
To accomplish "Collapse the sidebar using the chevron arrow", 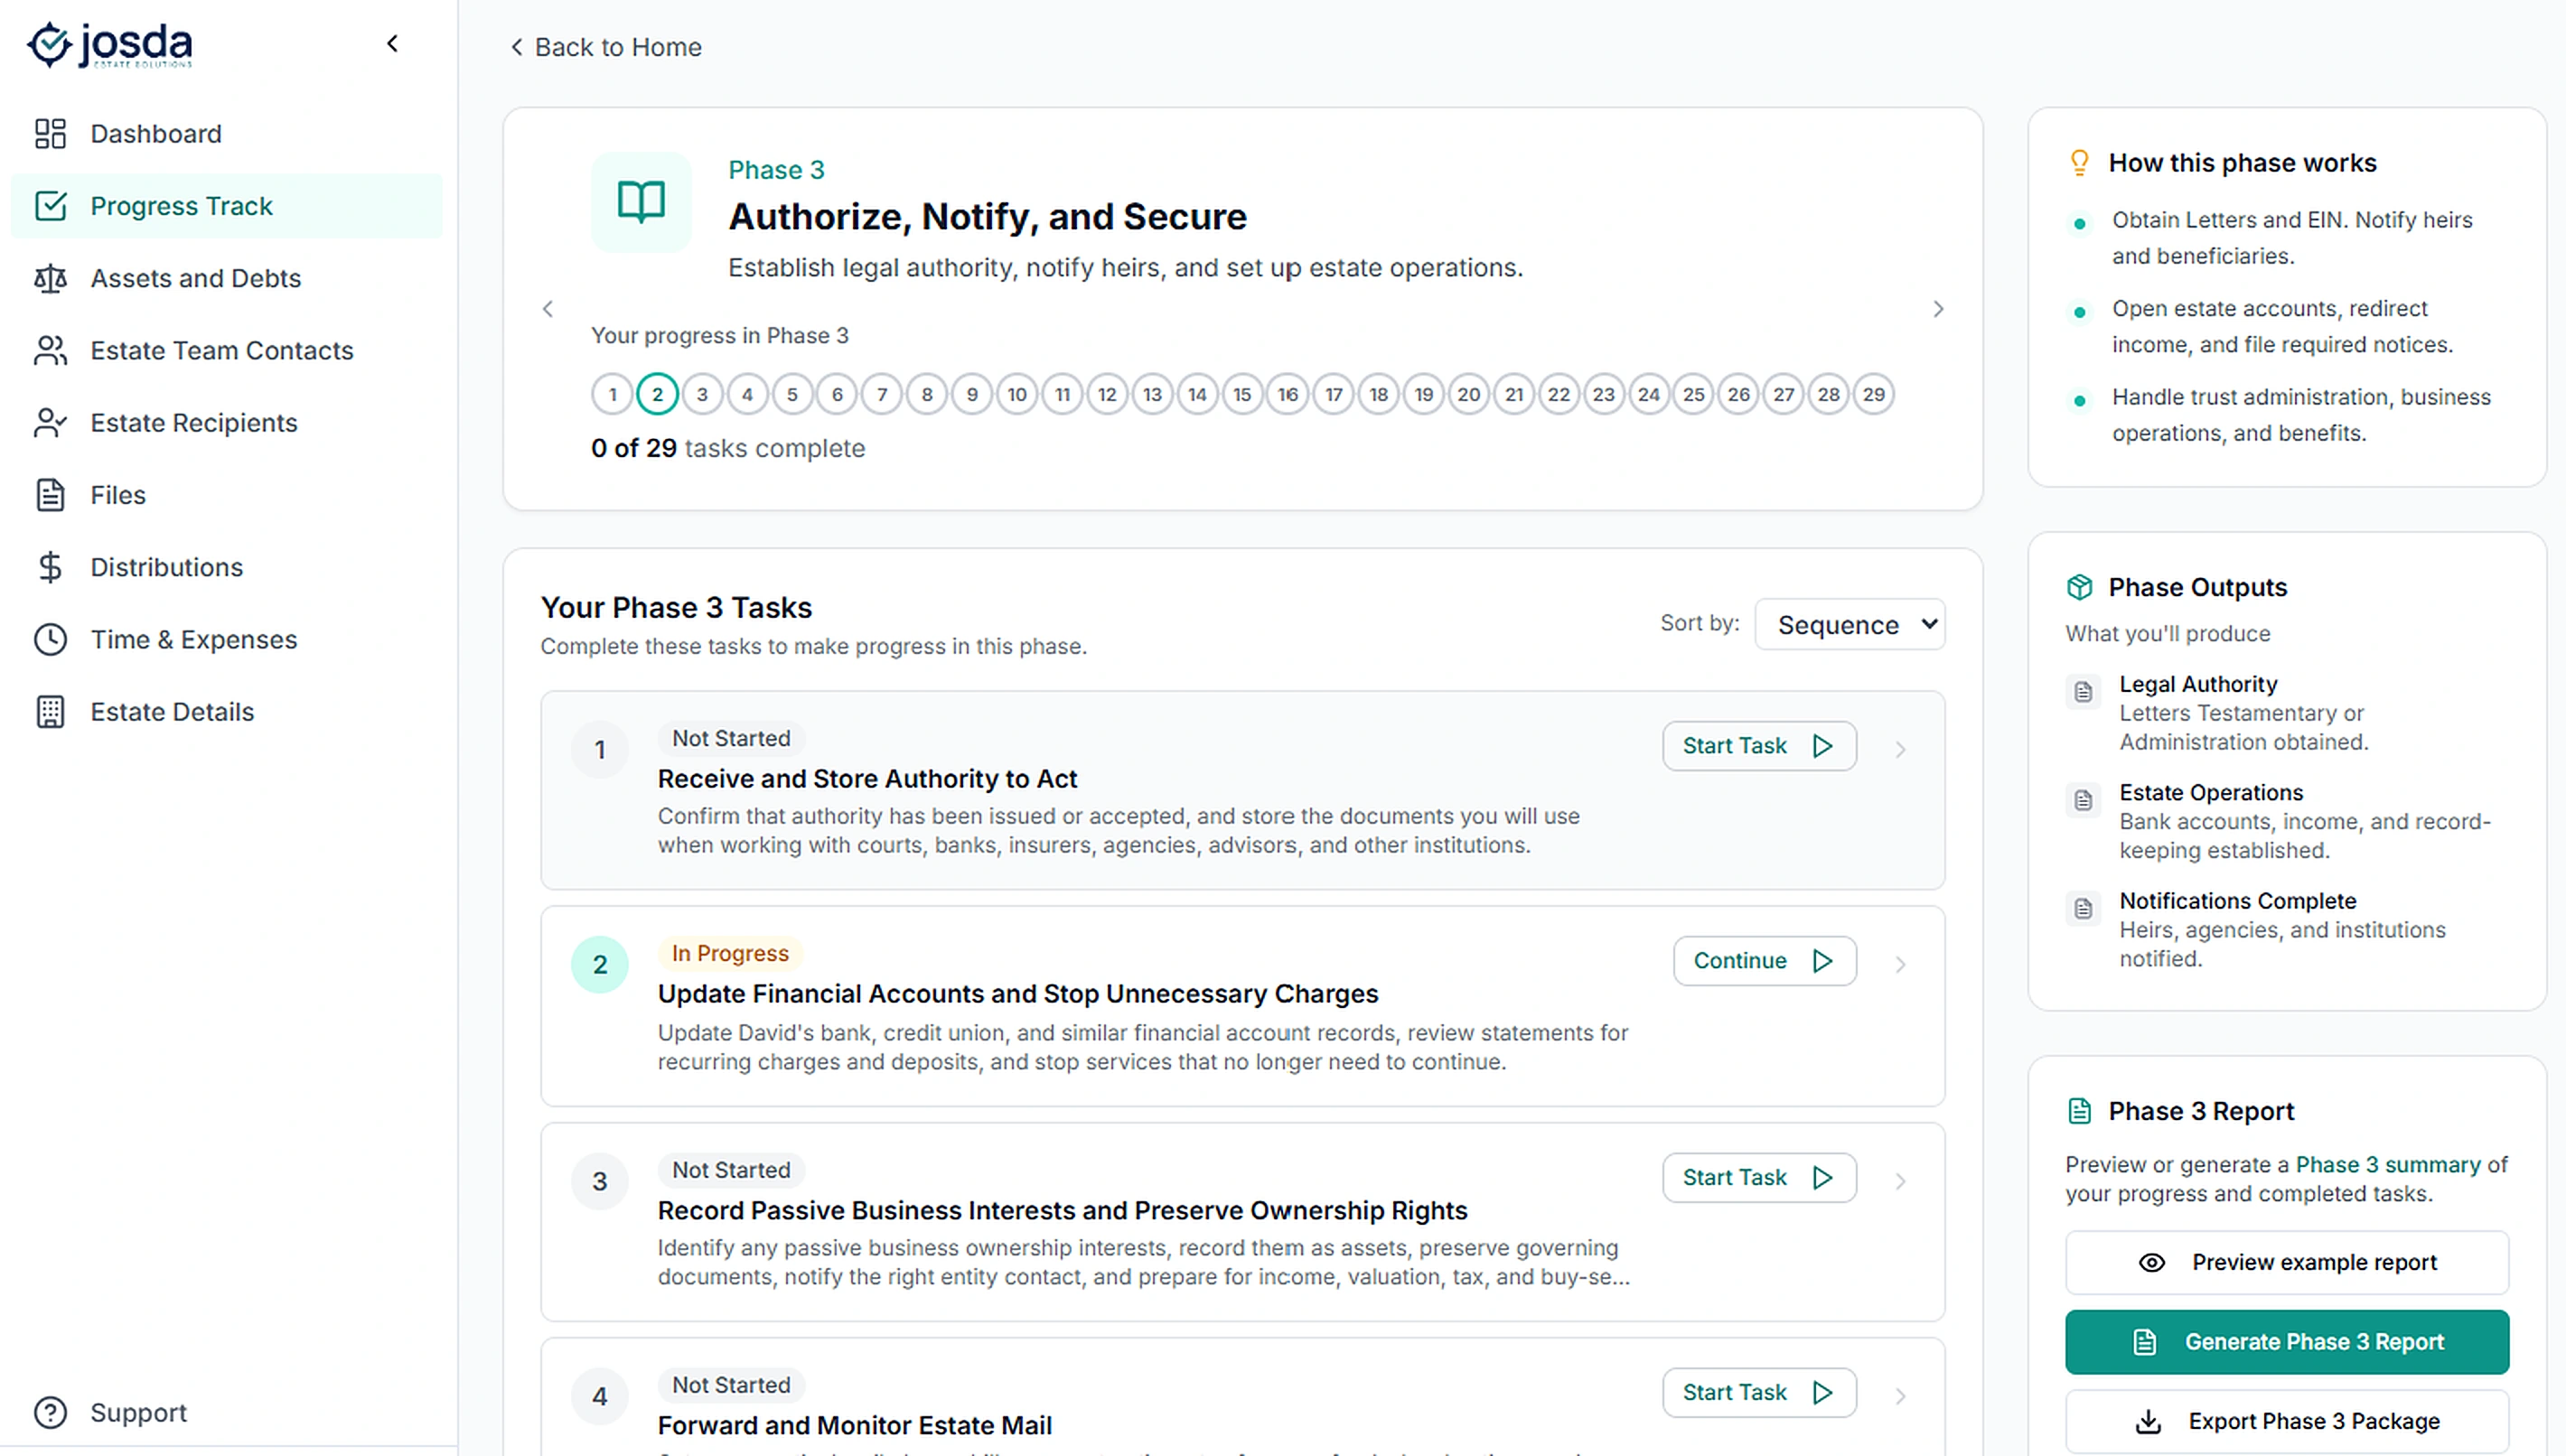I will 393,44.
